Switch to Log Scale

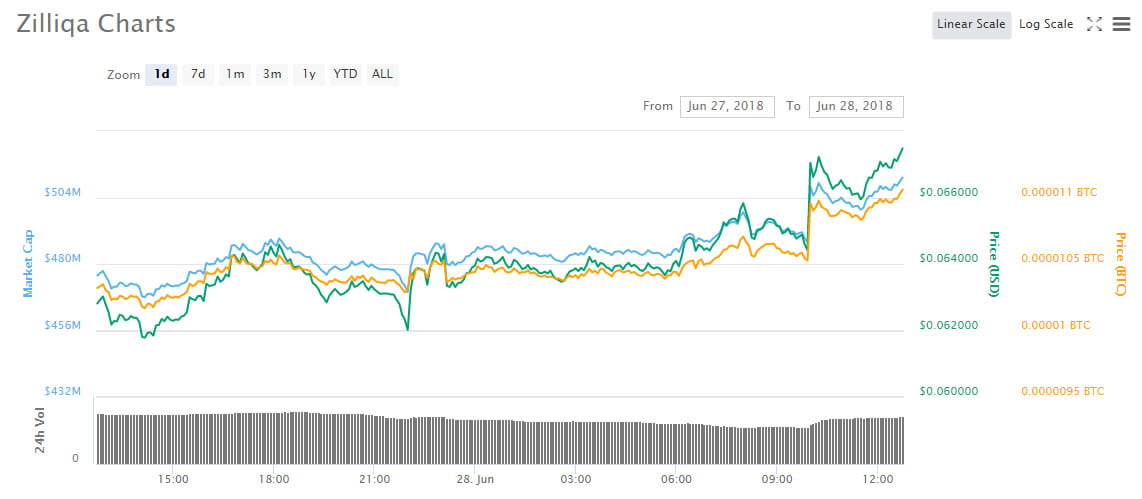pyautogui.click(x=1046, y=24)
